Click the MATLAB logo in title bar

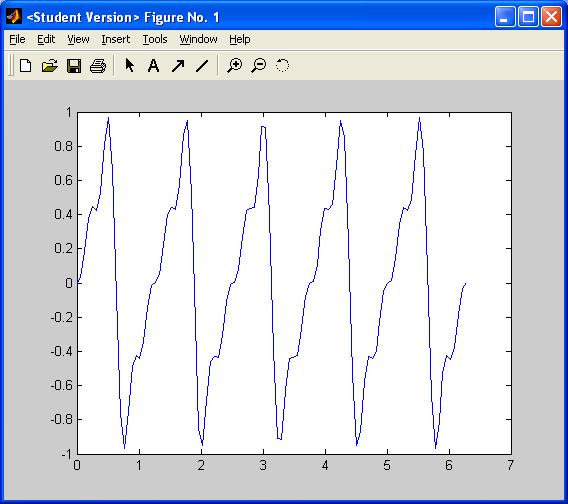click(x=14, y=17)
